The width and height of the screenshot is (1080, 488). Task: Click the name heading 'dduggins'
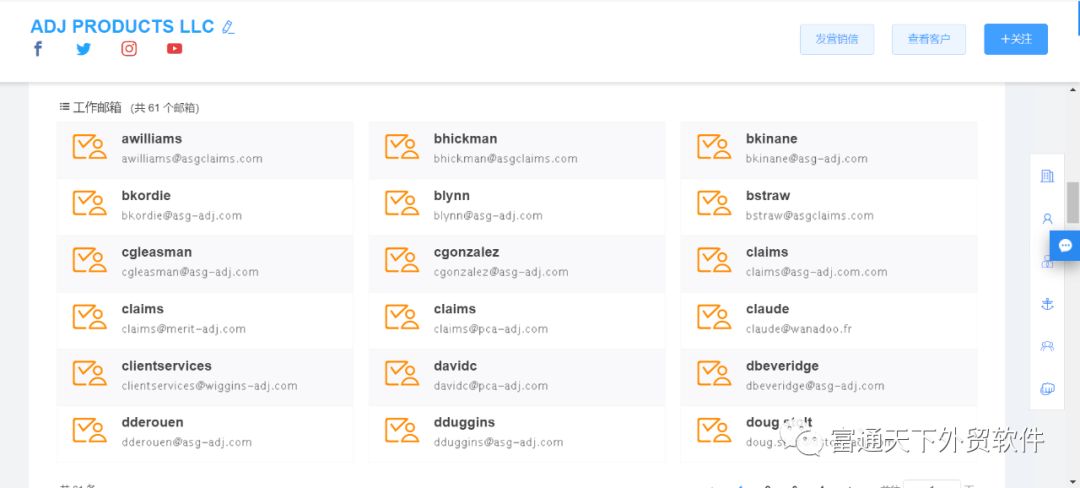(x=464, y=423)
